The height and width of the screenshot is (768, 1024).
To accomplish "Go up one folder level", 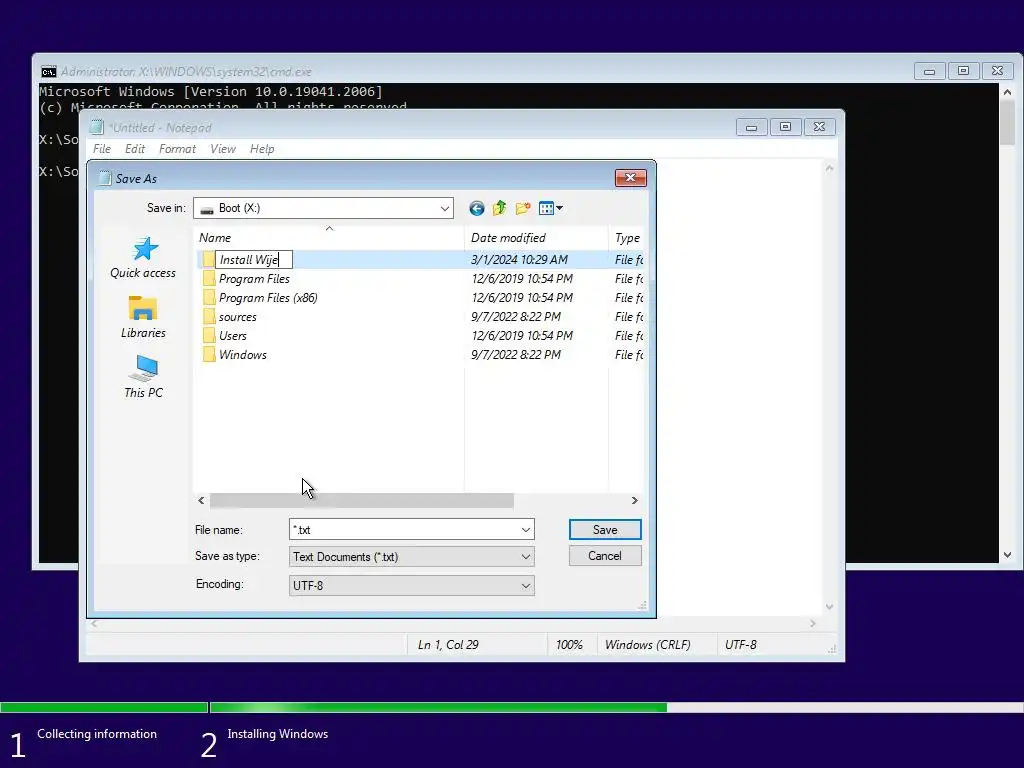I will click(x=500, y=208).
